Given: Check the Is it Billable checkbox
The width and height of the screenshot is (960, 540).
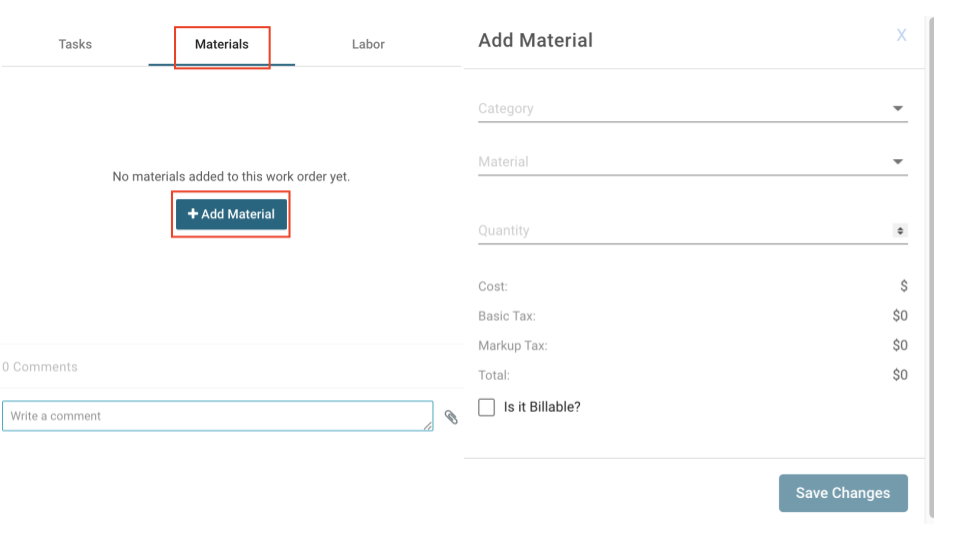Looking at the screenshot, I should (487, 407).
